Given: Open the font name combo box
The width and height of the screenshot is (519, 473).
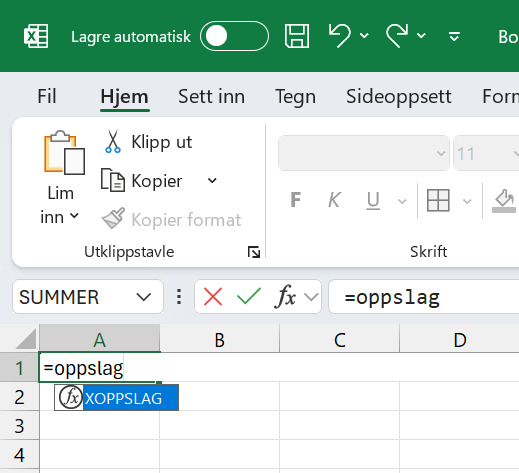Looking at the screenshot, I should click(x=364, y=153).
